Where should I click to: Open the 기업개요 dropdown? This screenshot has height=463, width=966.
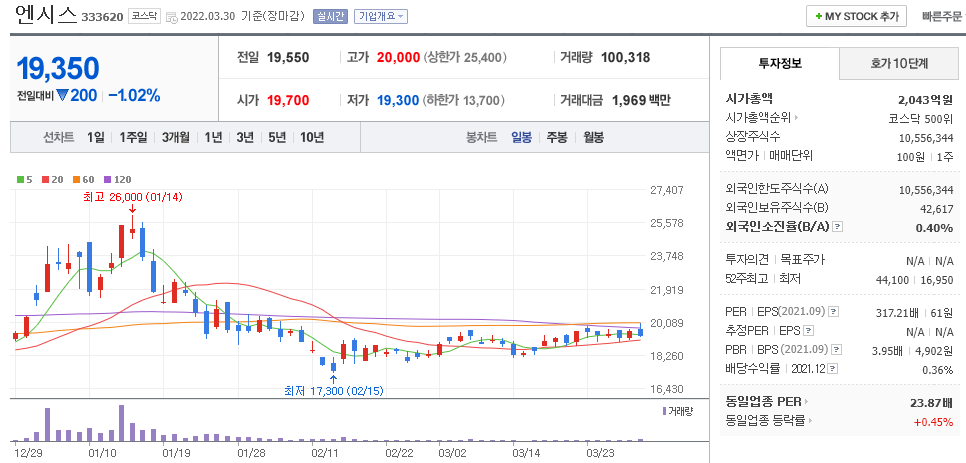click(x=381, y=17)
